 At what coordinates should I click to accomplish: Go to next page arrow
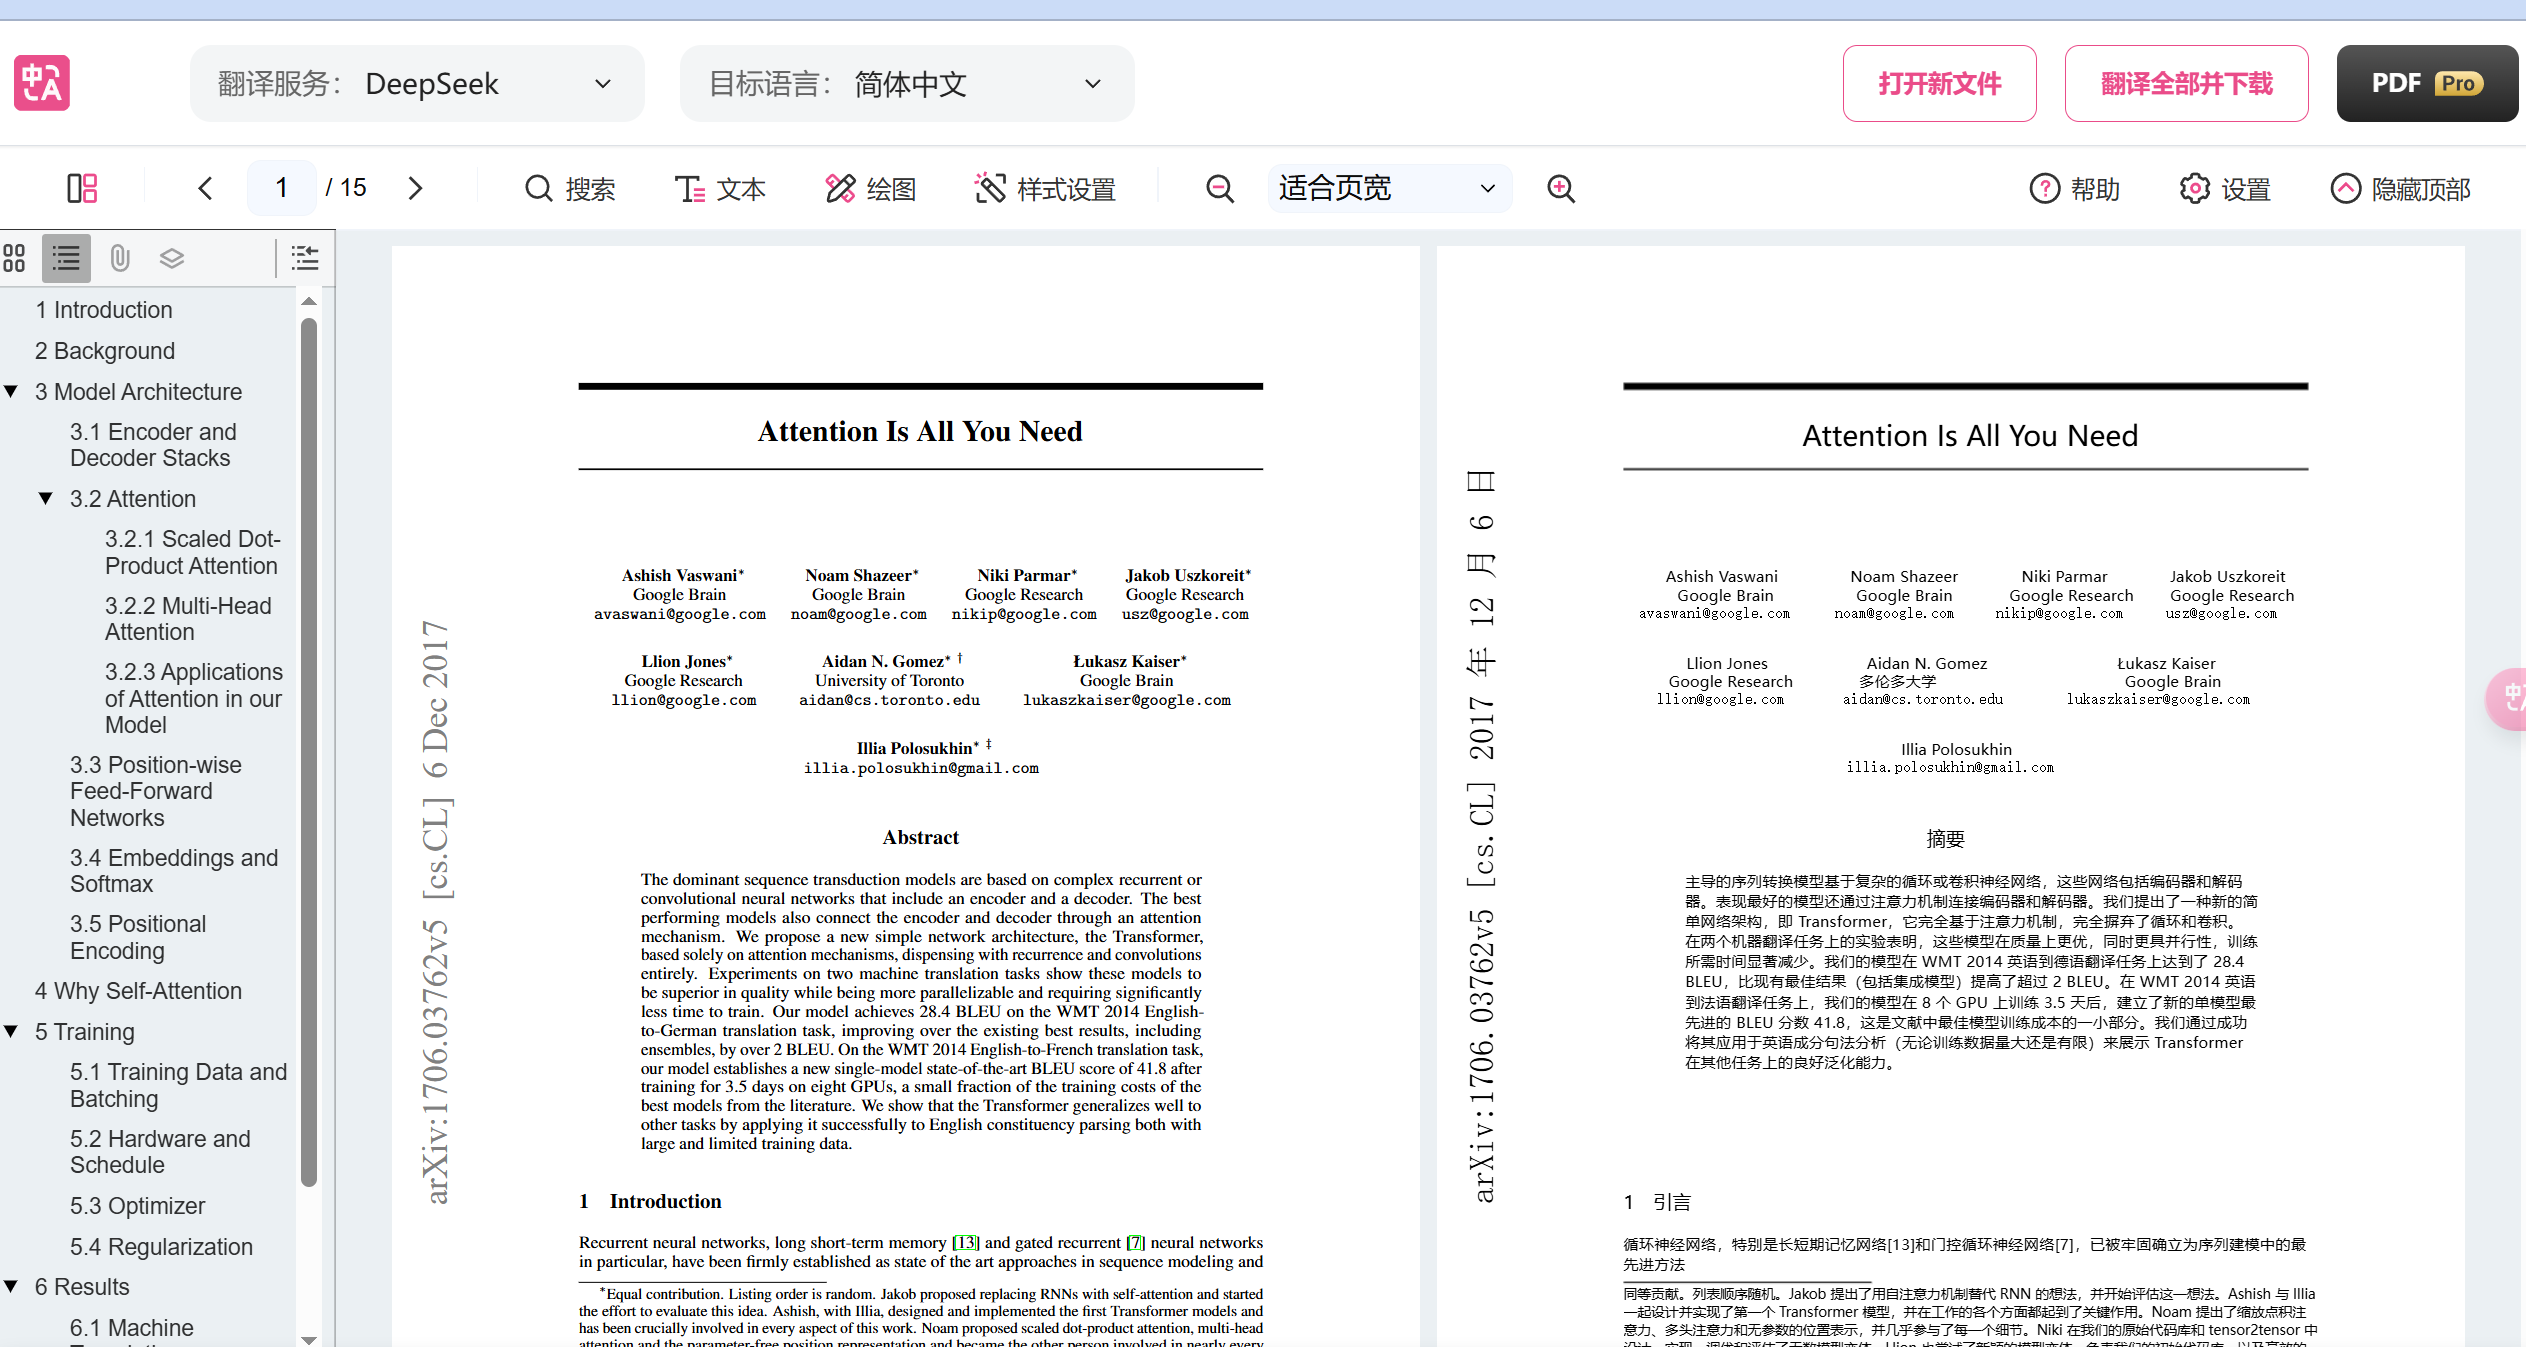point(415,188)
